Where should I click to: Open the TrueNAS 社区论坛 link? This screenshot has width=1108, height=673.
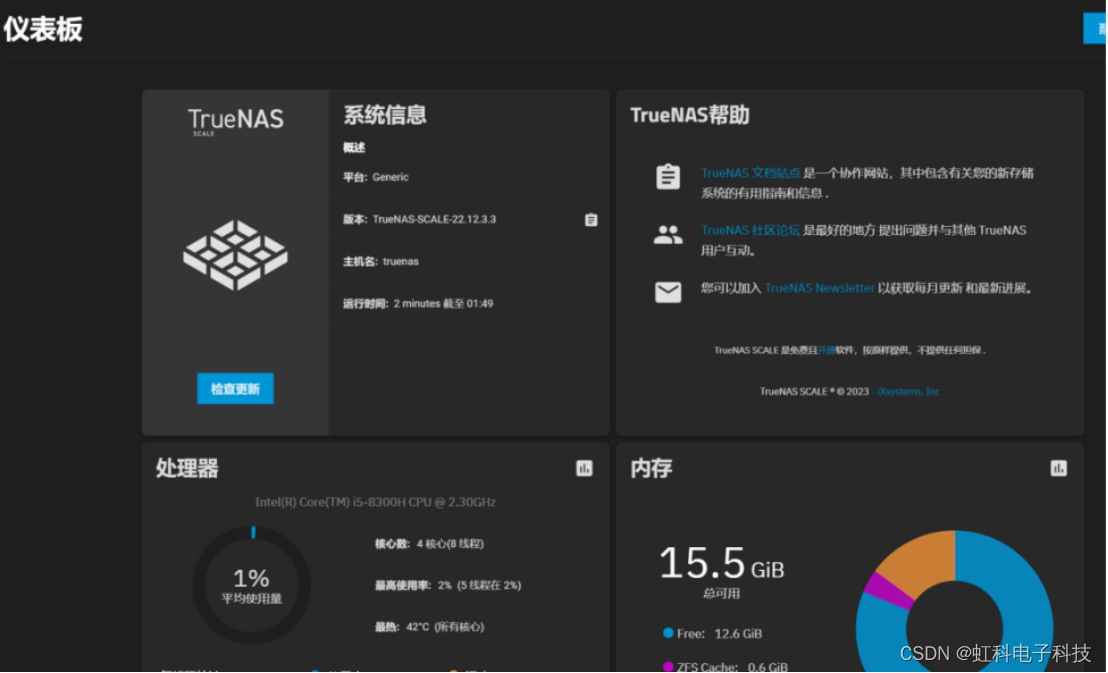pyautogui.click(x=750, y=230)
